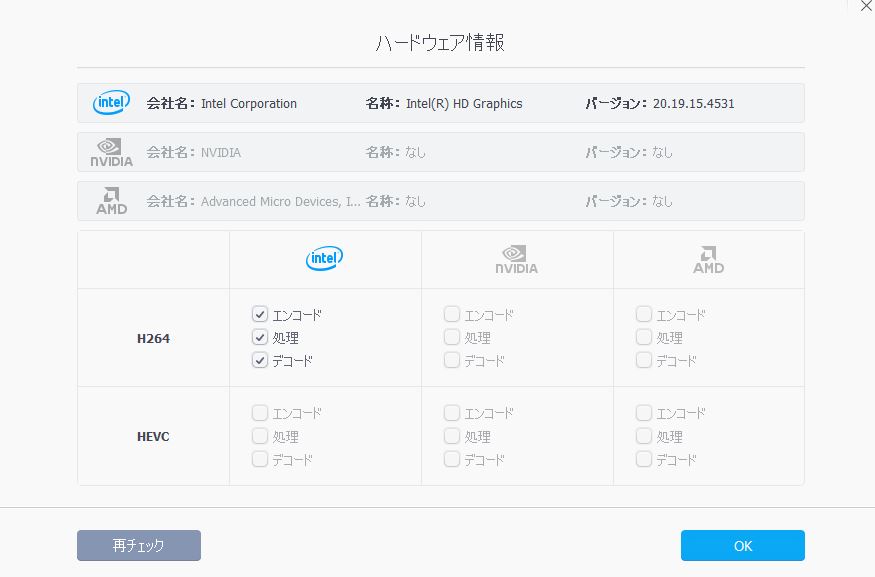Image resolution: width=875 pixels, height=577 pixels.
Task: Click the Intel logo in the info row
Action: pos(111,103)
